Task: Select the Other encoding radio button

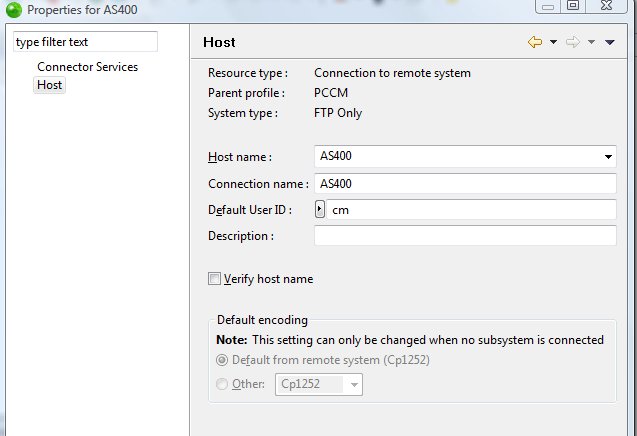Action: tap(222, 384)
